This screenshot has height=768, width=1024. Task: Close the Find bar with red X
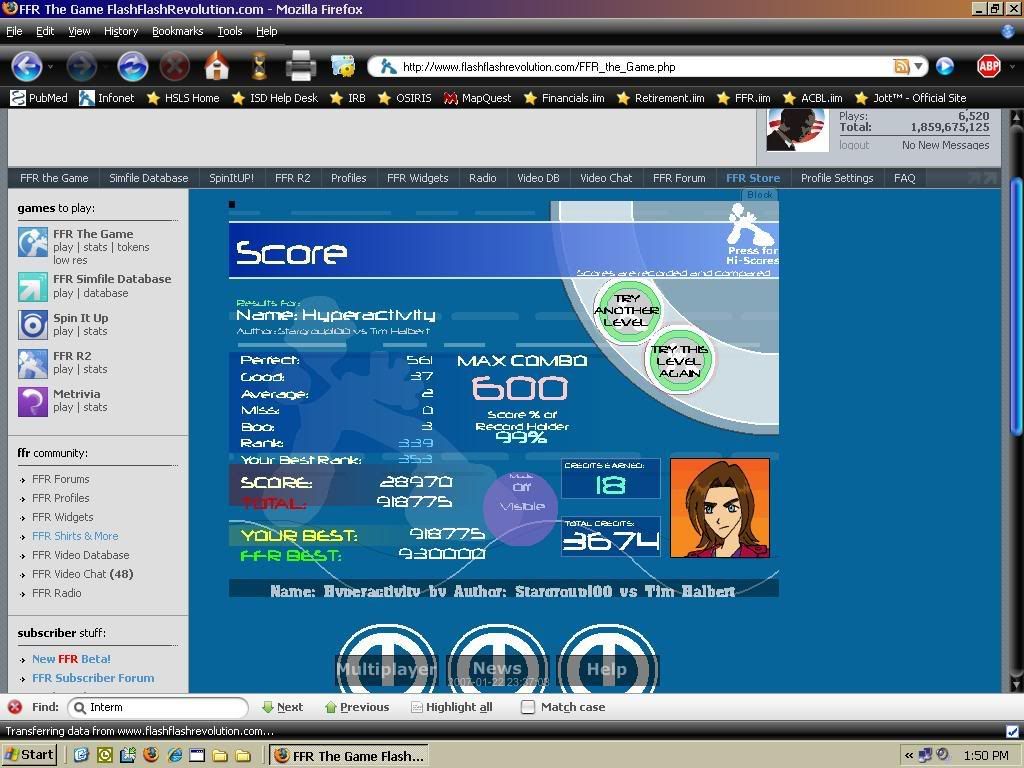tap(15, 707)
